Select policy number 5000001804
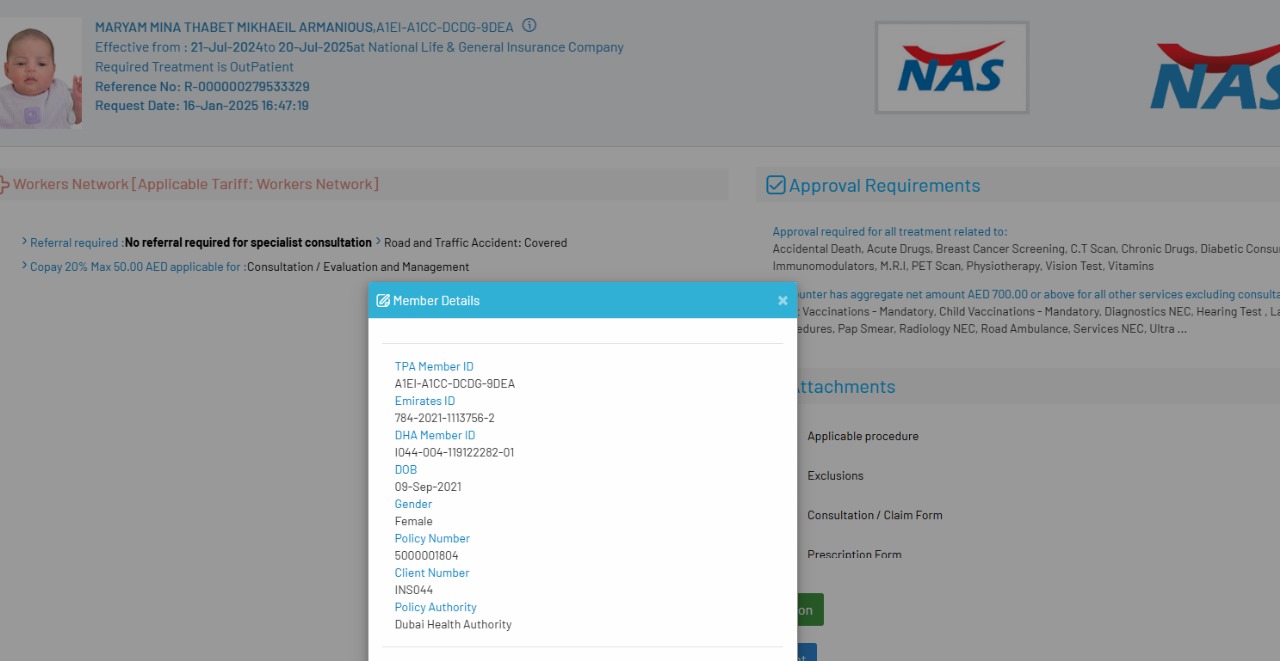This screenshot has height=661, width=1280. [x=427, y=556]
